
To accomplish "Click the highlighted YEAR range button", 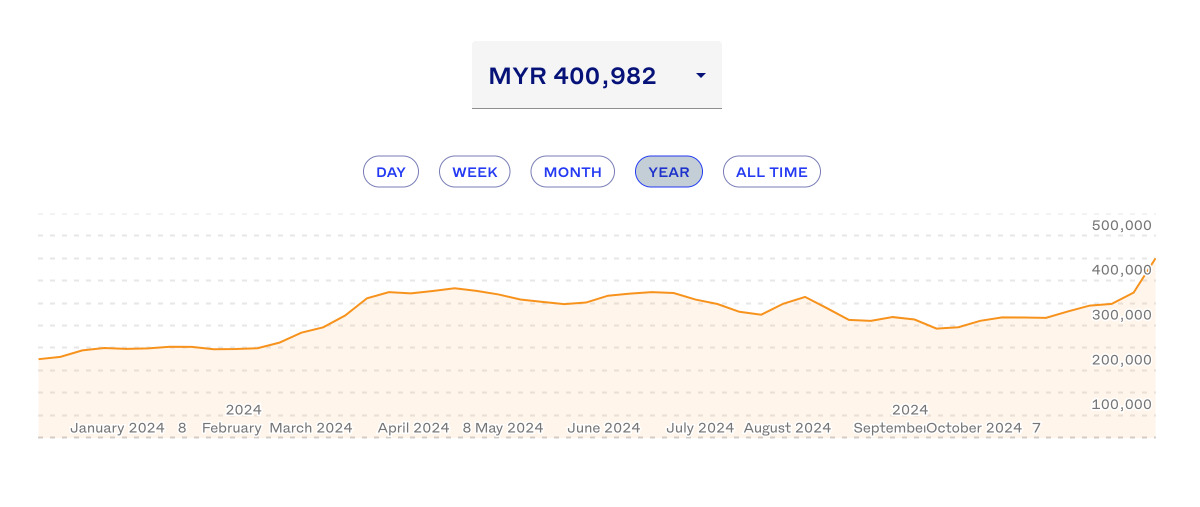I will point(669,172).
